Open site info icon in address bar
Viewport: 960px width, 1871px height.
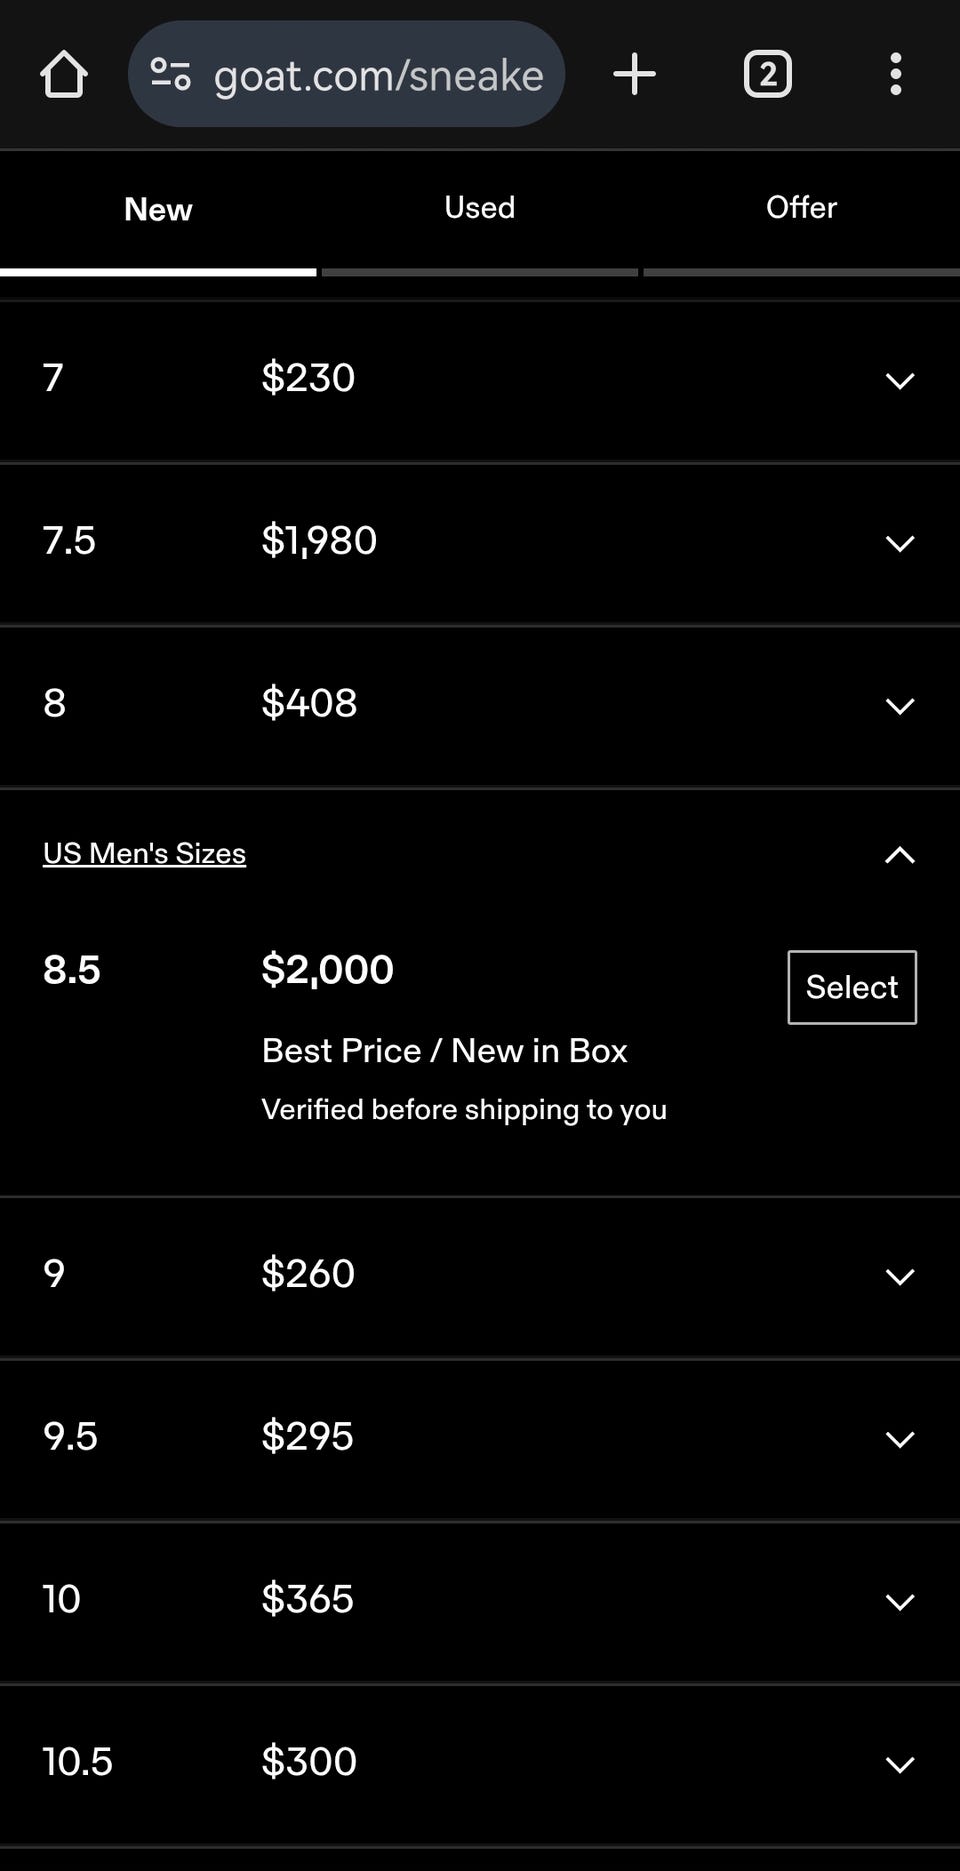pos(170,74)
